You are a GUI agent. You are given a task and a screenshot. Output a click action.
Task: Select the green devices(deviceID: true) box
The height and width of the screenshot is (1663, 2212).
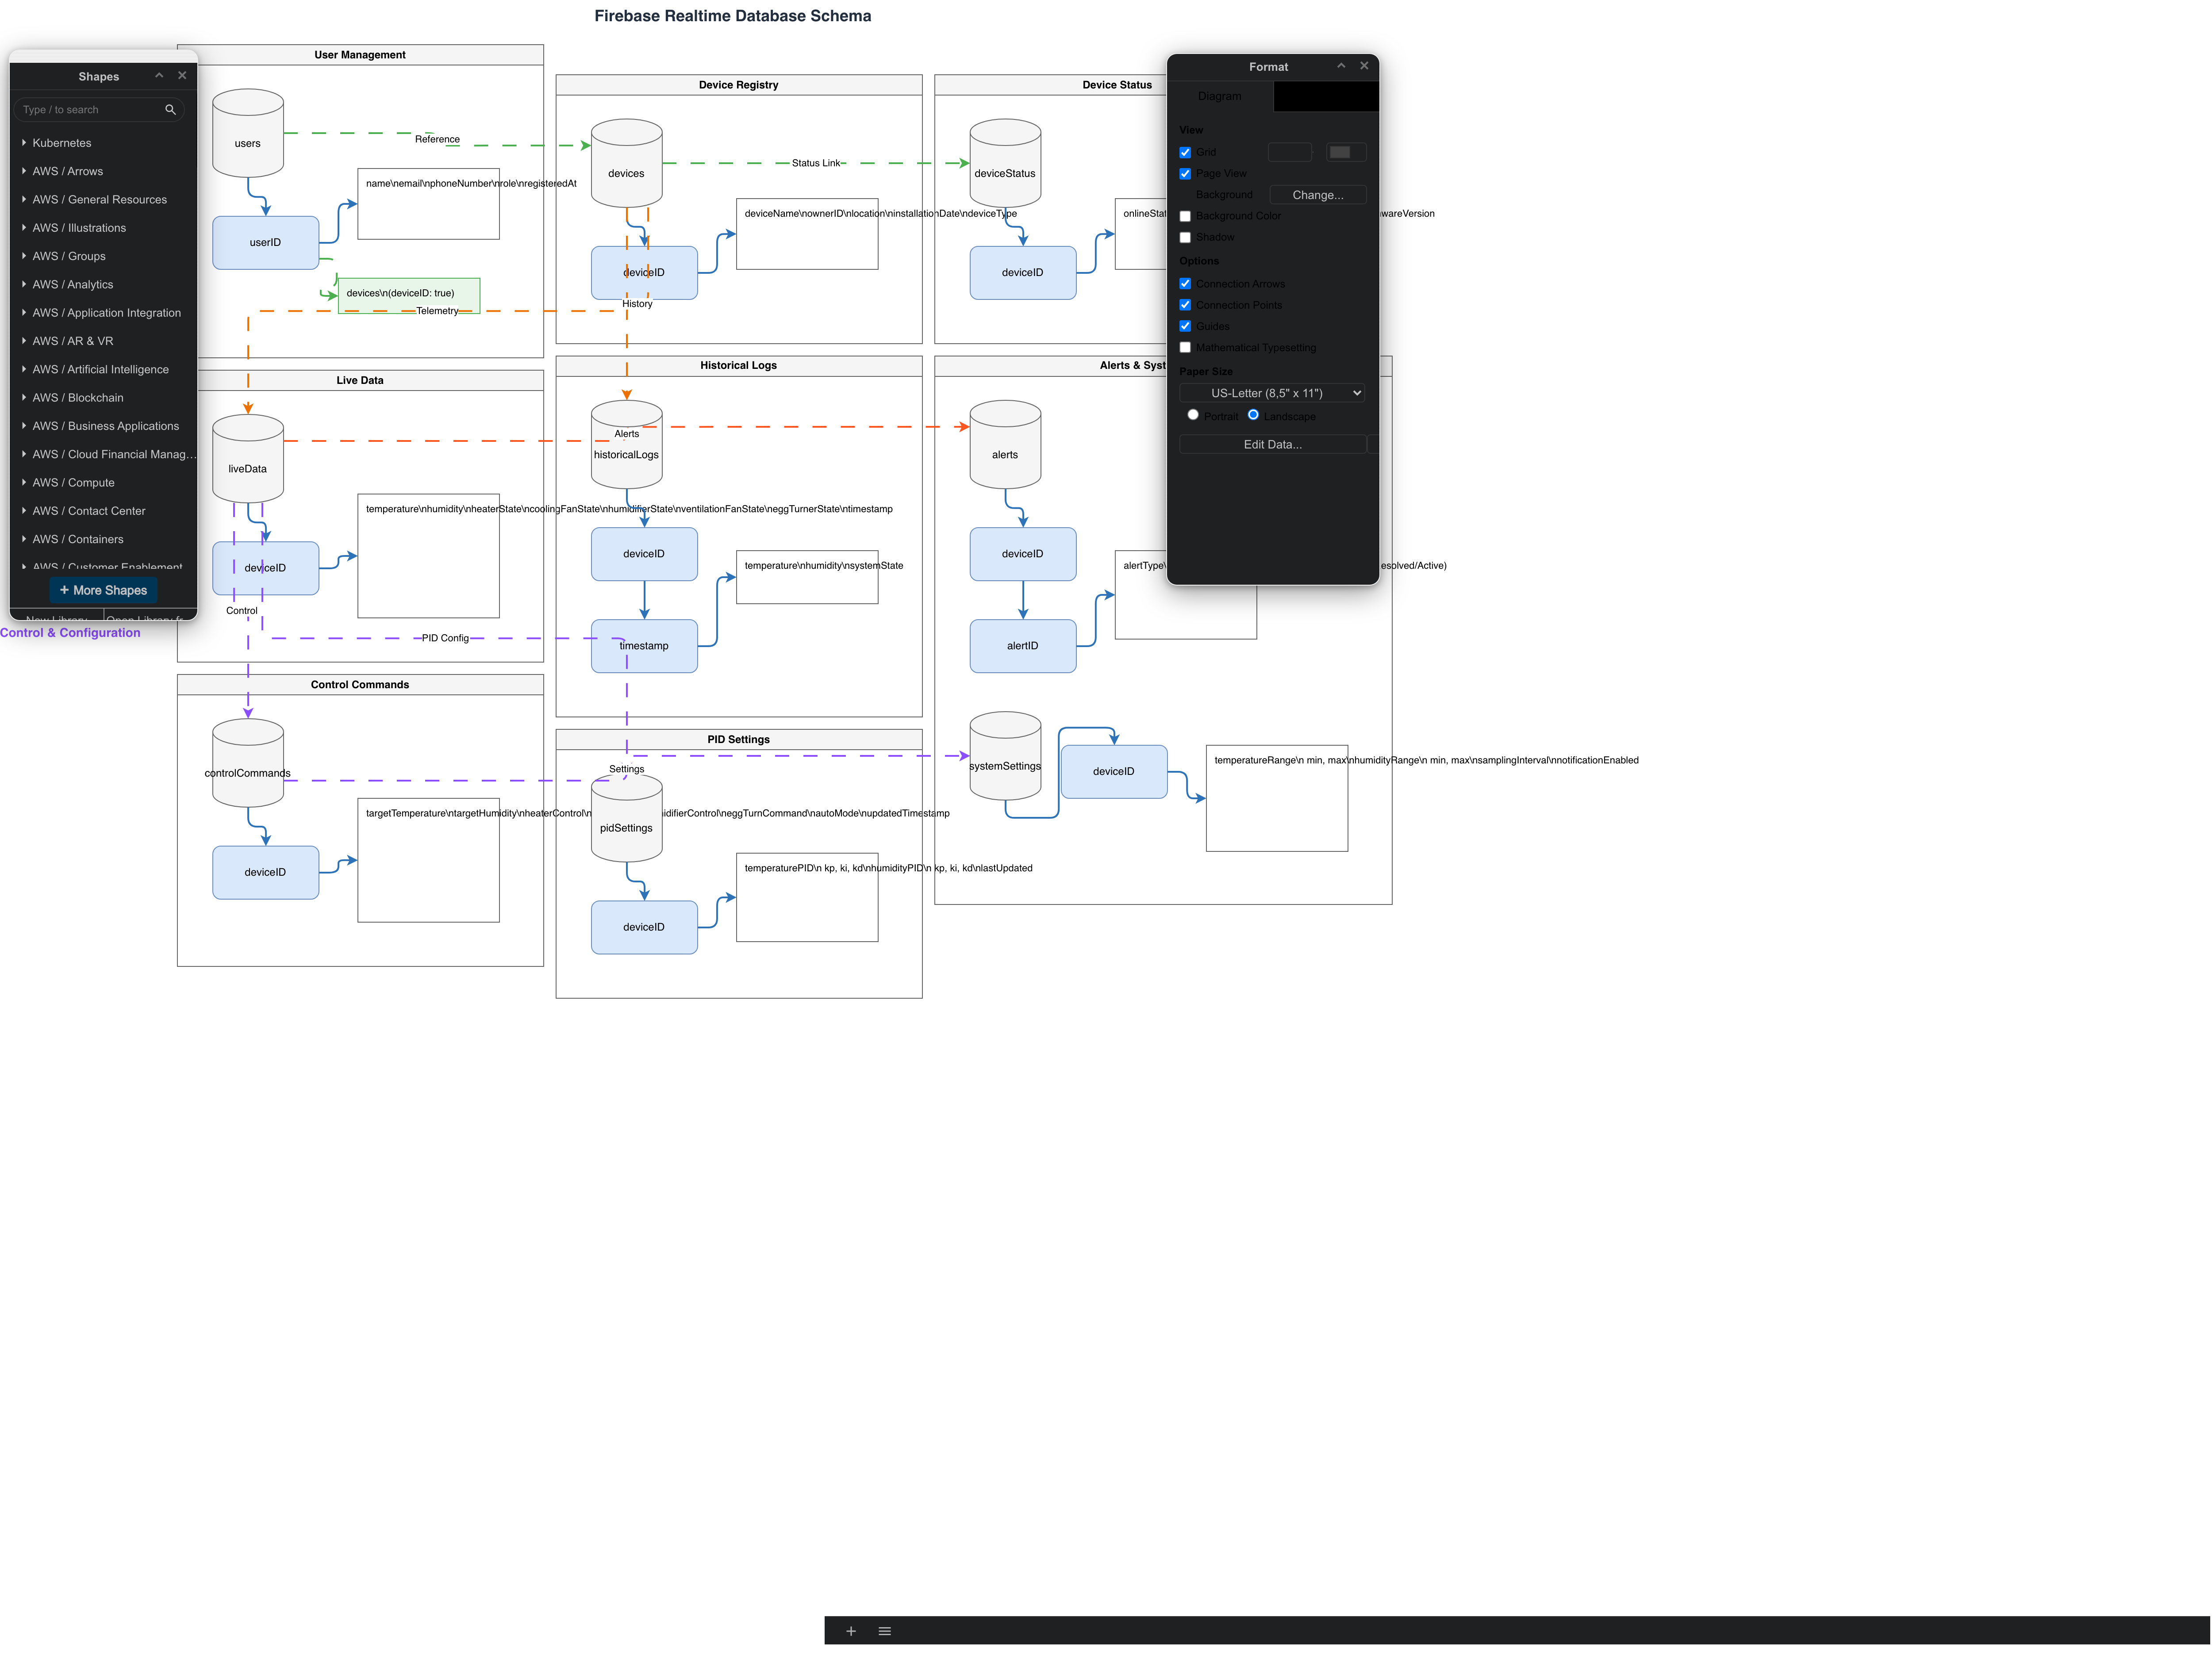pos(409,296)
